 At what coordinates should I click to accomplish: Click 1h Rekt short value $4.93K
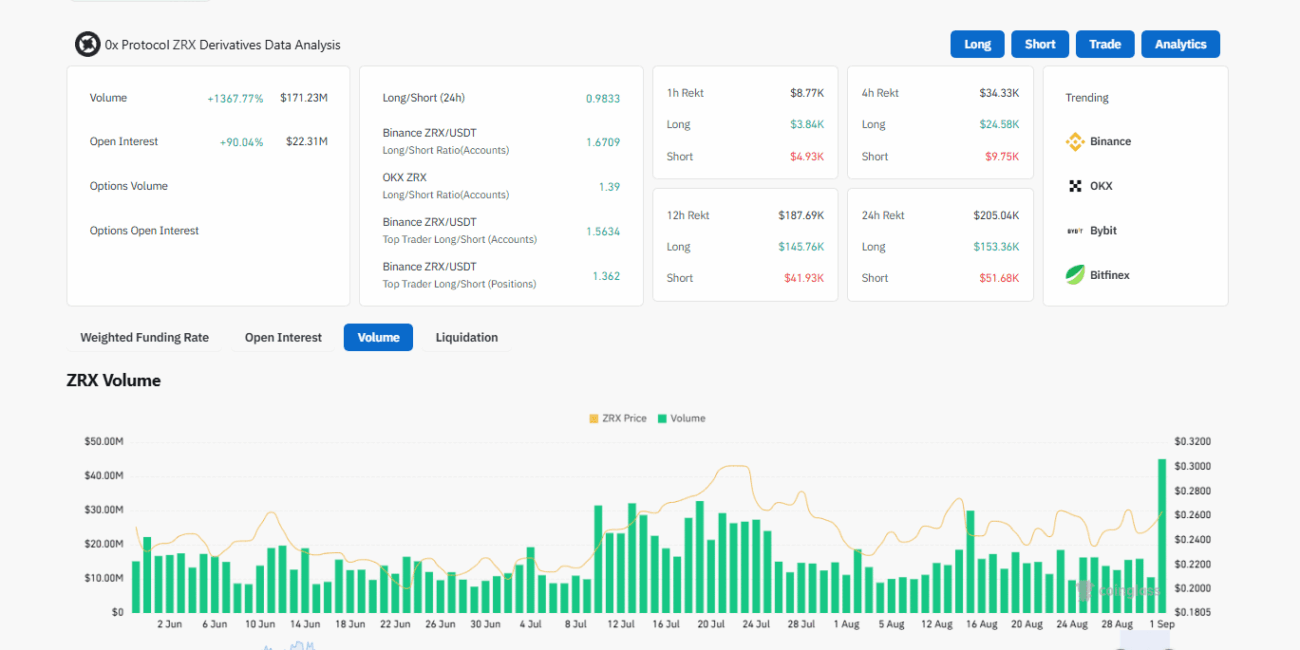pyautogui.click(x=807, y=157)
